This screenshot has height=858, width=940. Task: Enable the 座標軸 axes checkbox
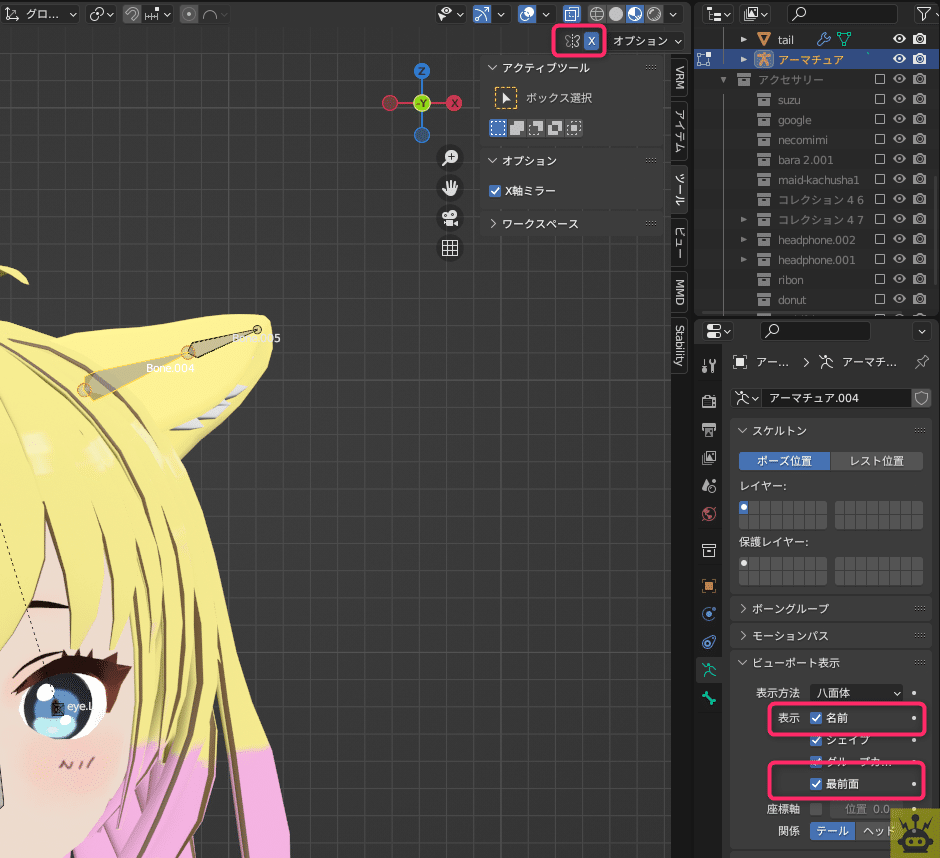[816, 809]
